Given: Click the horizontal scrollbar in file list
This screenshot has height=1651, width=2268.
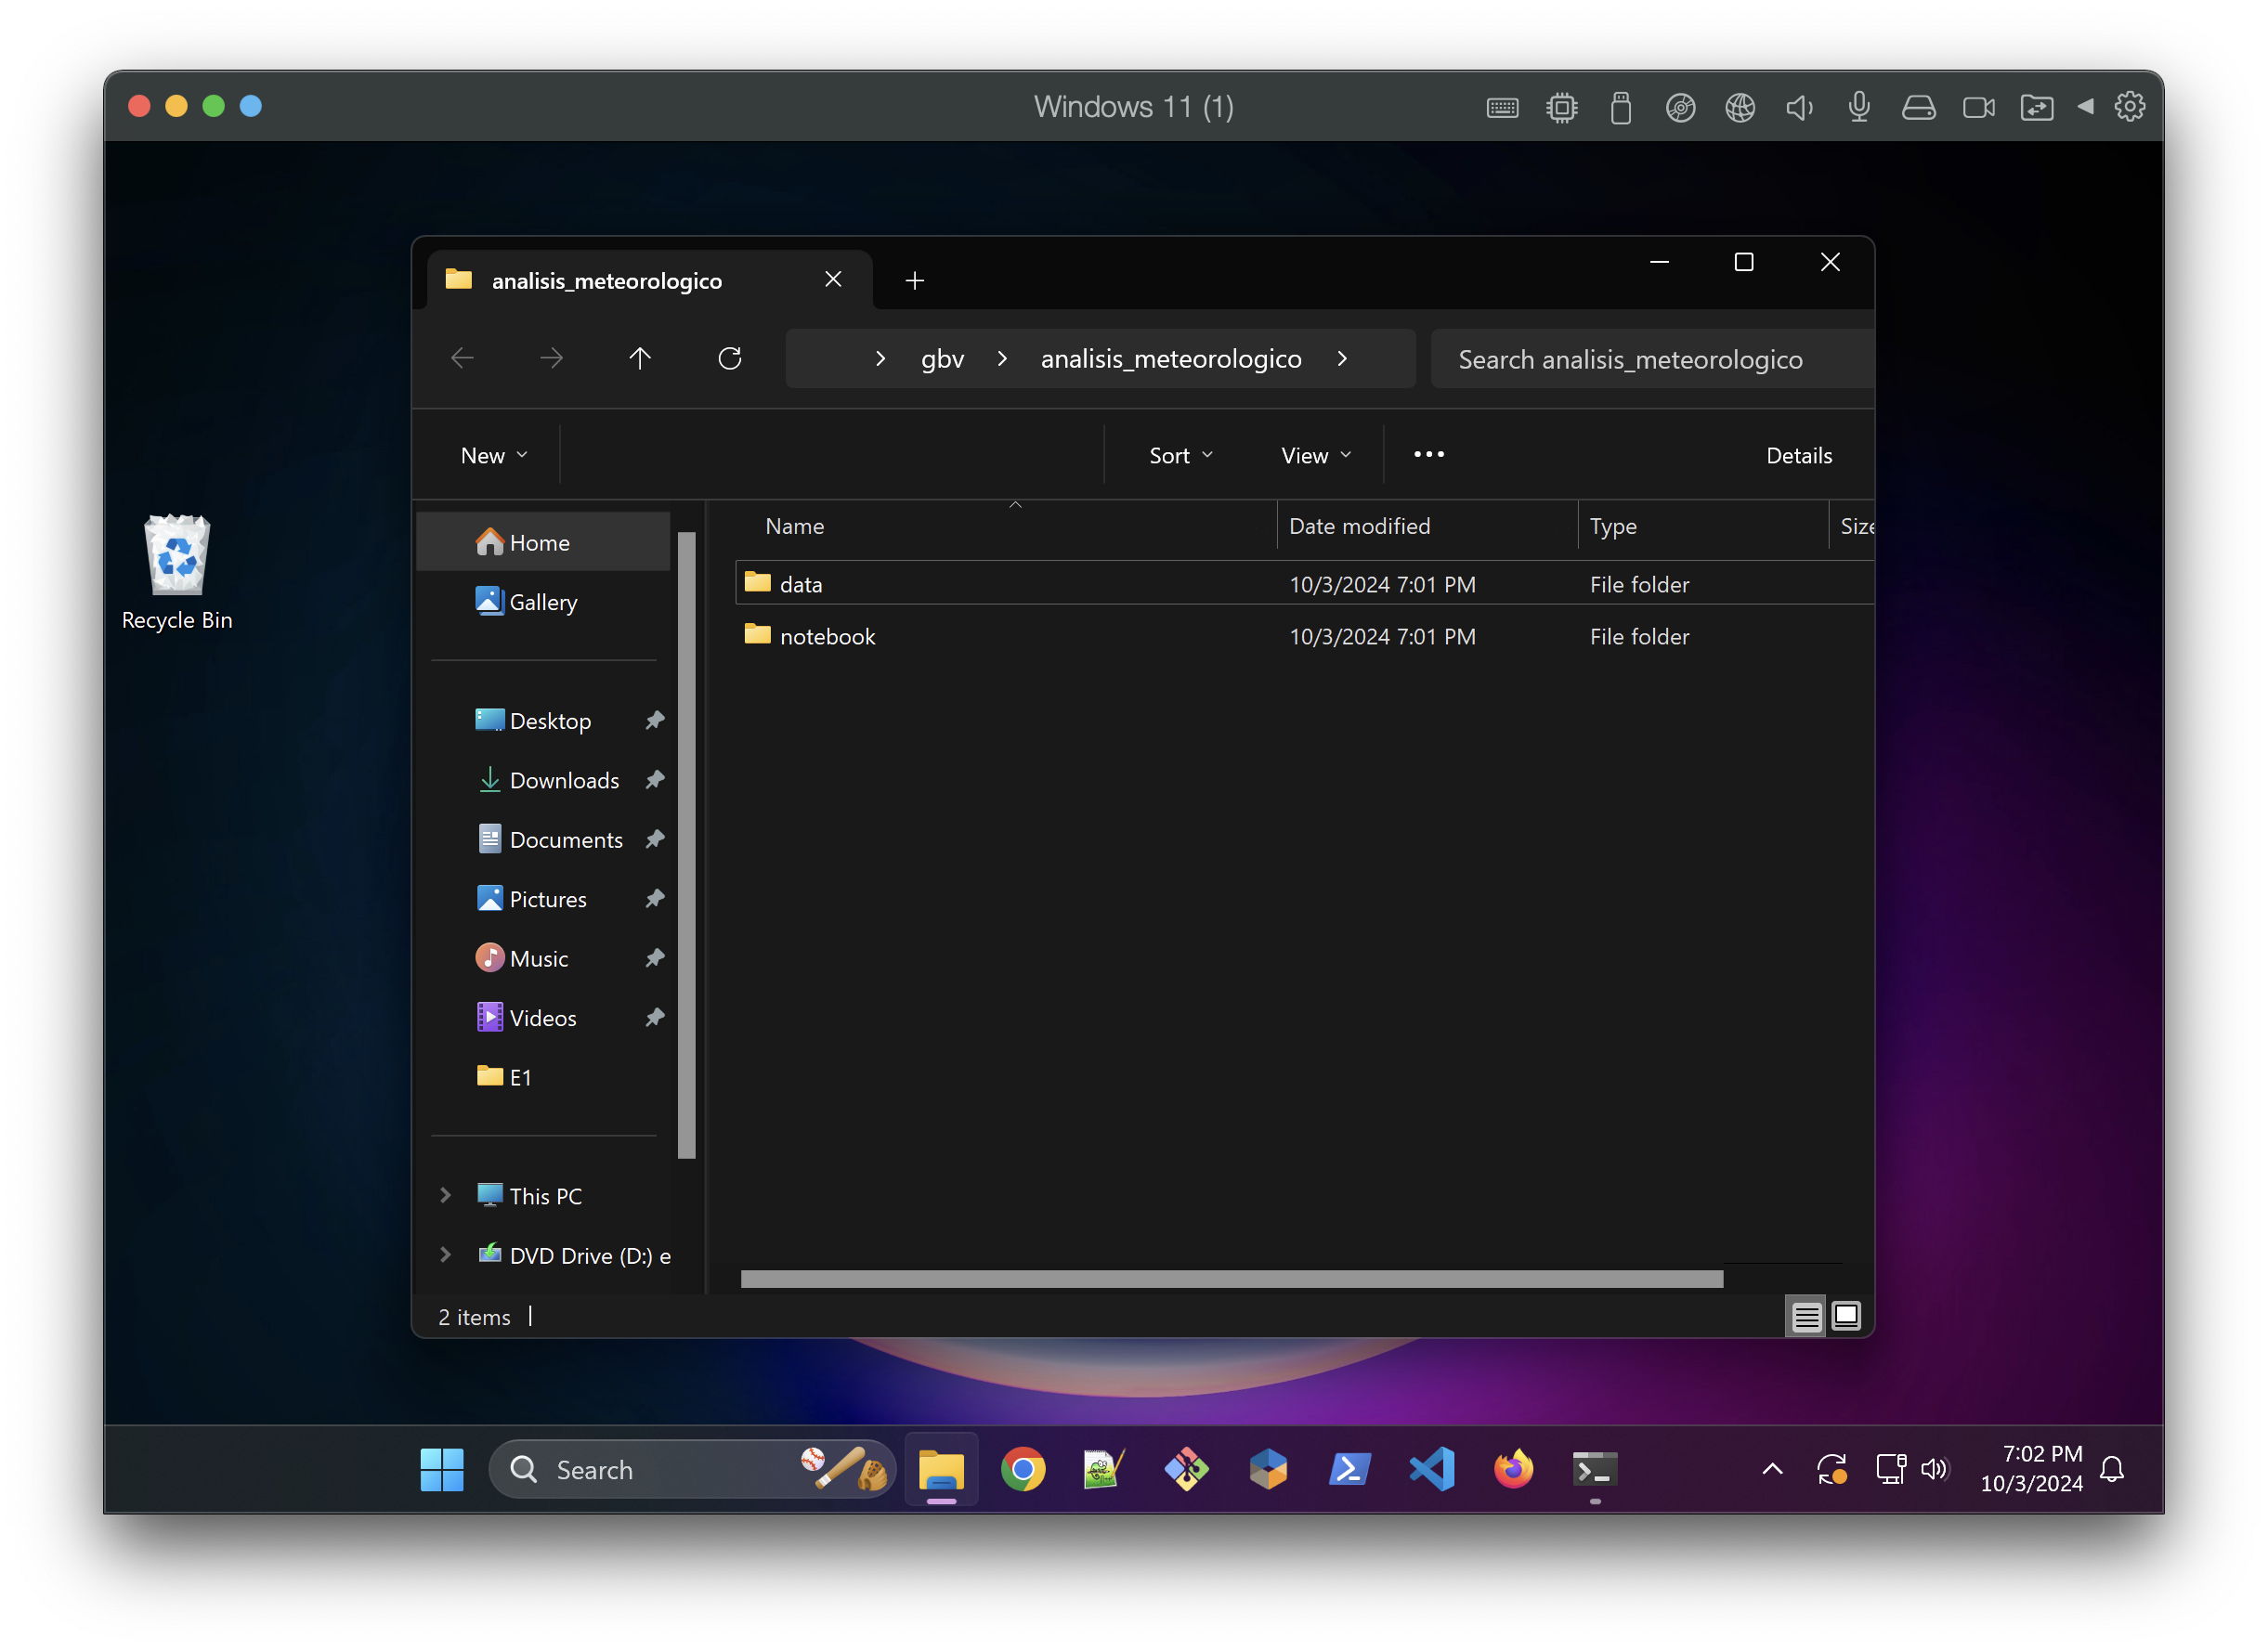Looking at the screenshot, I should 1231,1279.
